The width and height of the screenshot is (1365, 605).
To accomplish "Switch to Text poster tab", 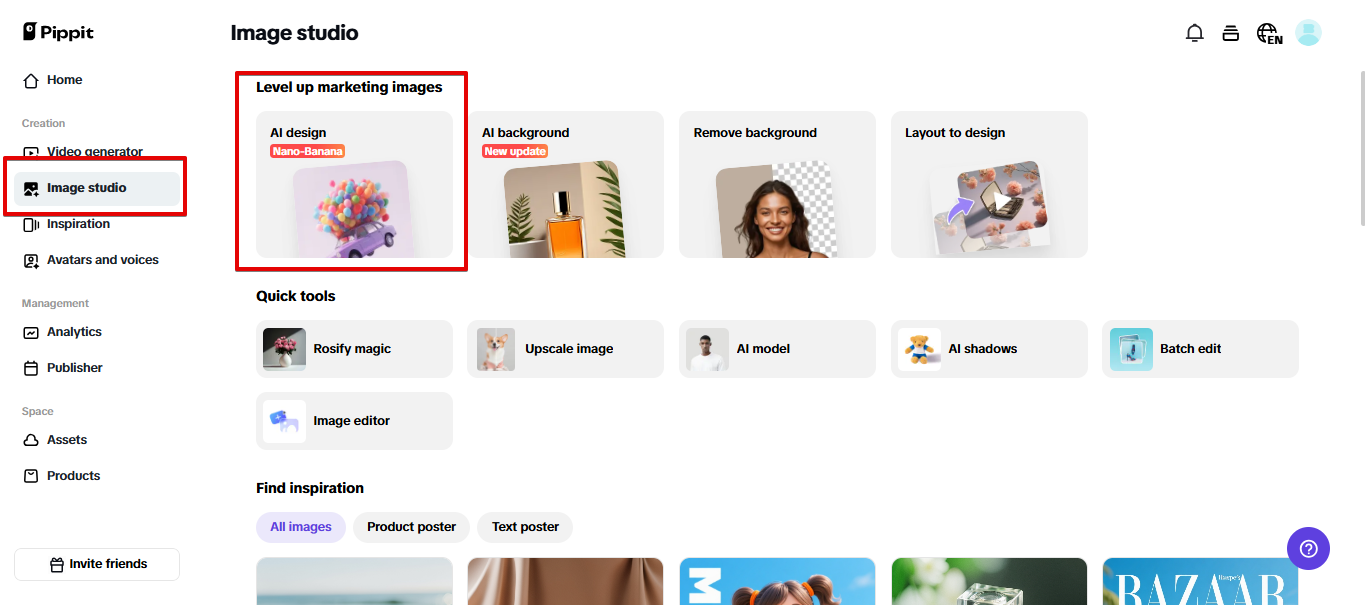I will pyautogui.click(x=525, y=527).
